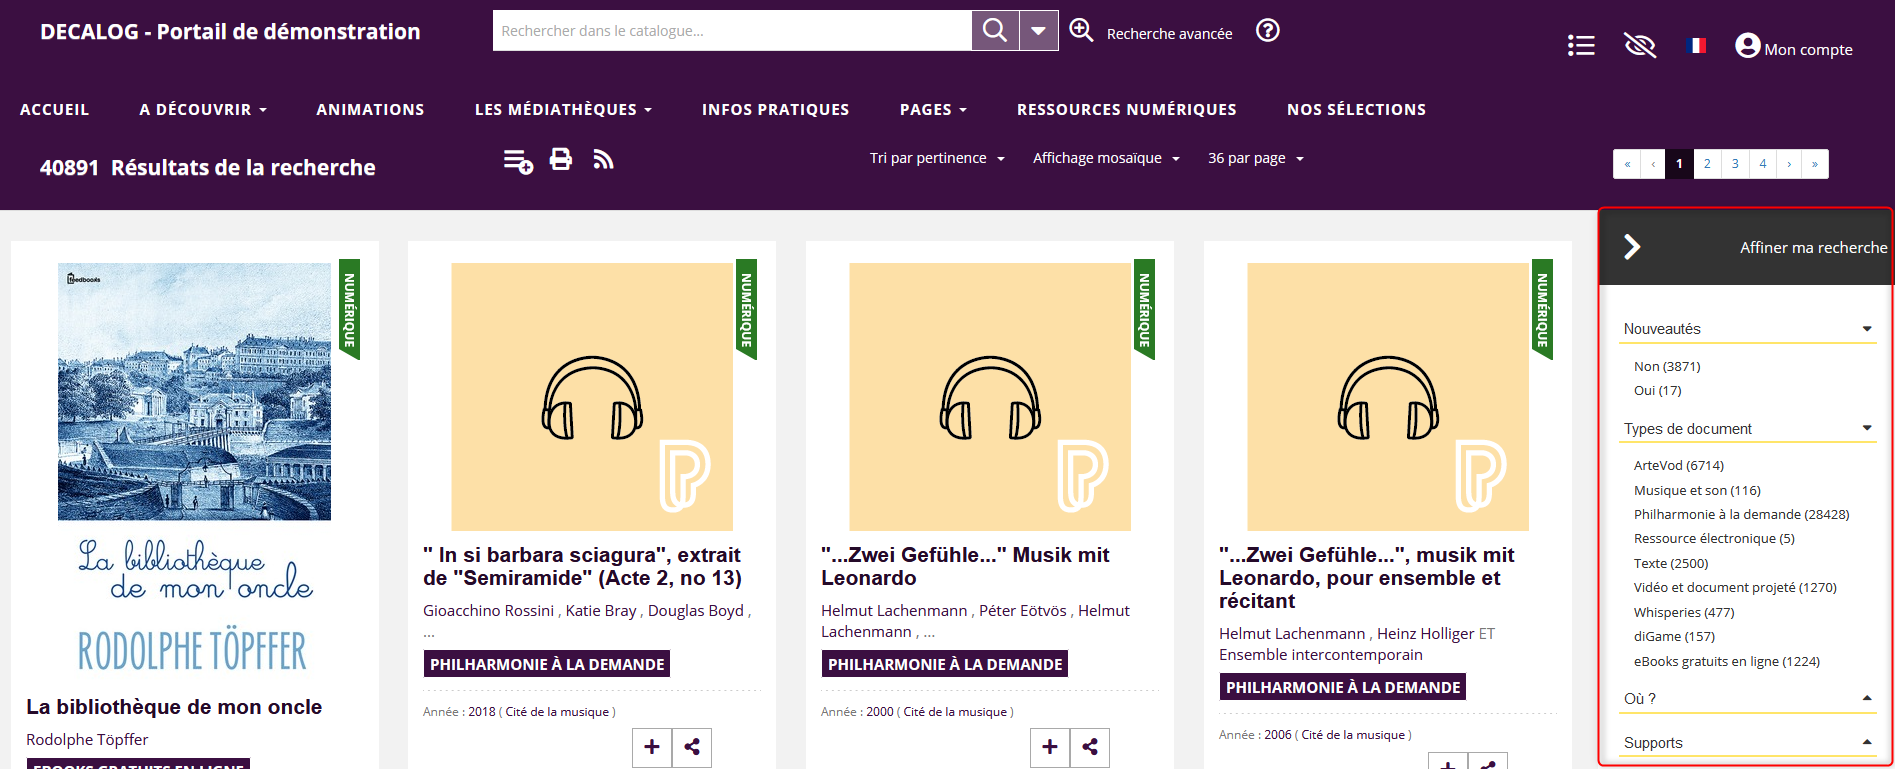Click the catalogue search input field

click(731, 31)
